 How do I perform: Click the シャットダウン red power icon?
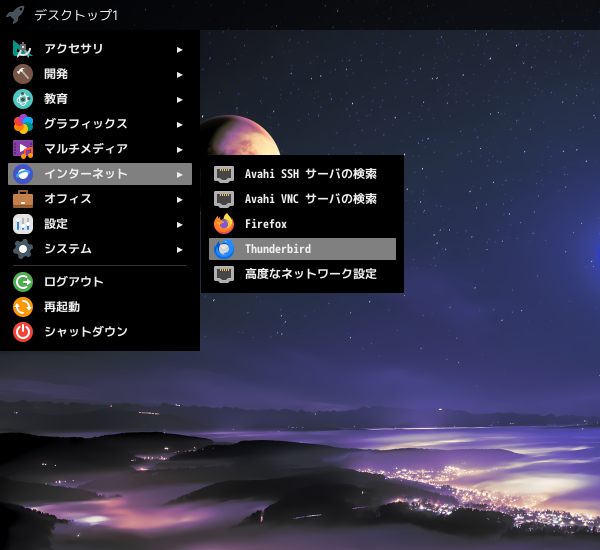23,332
